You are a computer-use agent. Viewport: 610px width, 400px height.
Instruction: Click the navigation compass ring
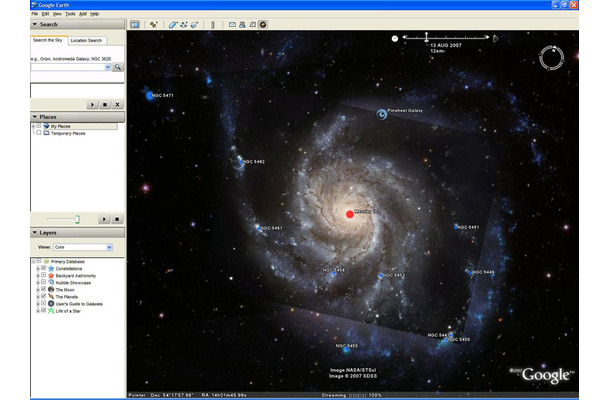click(x=551, y=58)
